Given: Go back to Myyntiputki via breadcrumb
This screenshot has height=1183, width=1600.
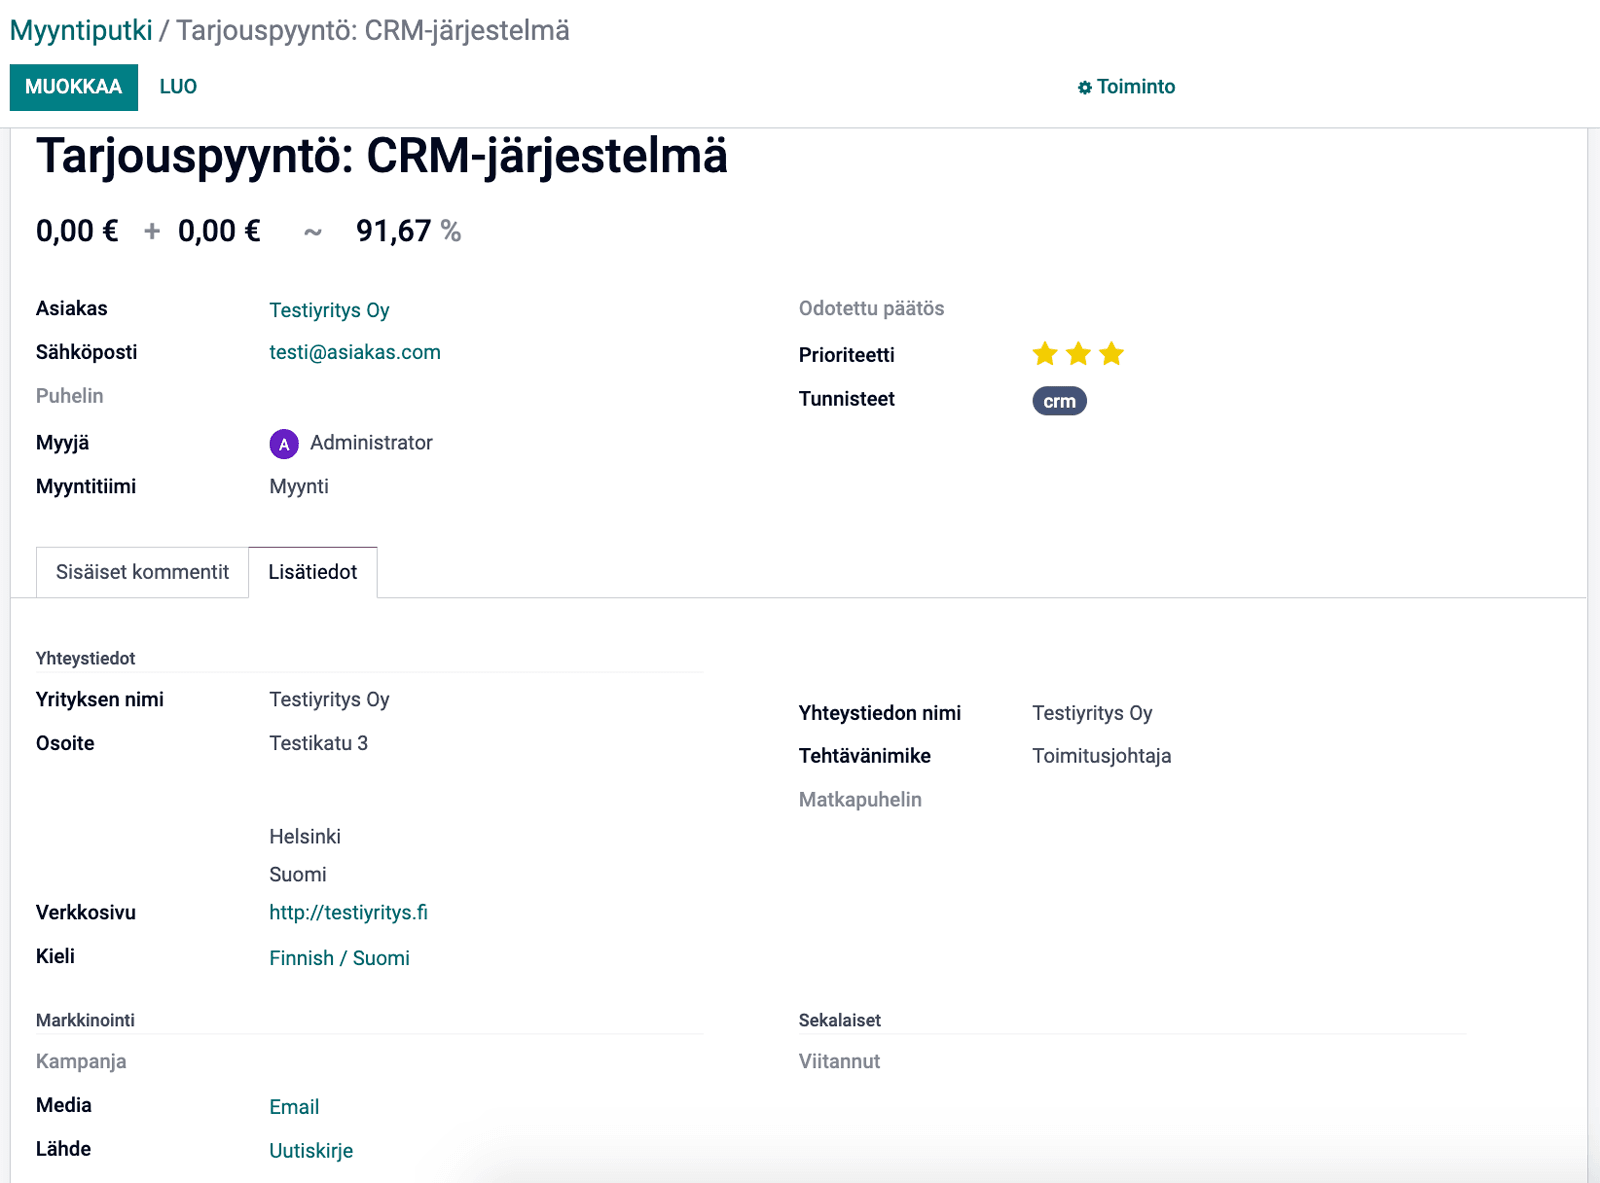Looking at the screenshot, I should (81, 30).
